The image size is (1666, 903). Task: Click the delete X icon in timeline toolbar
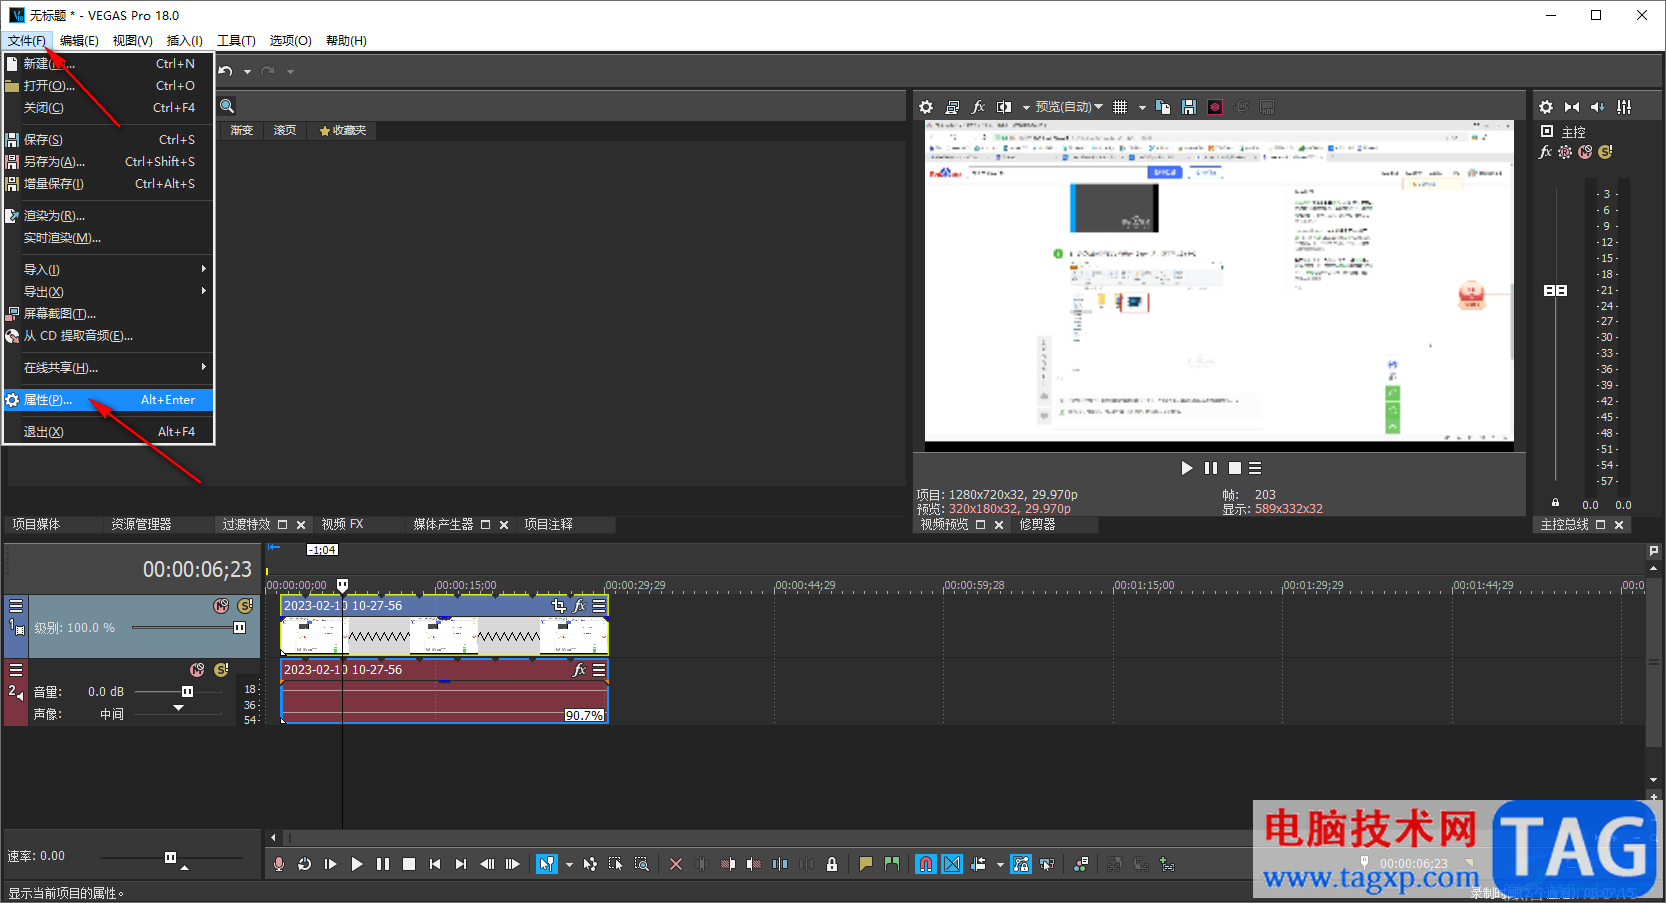pos(676,864)
